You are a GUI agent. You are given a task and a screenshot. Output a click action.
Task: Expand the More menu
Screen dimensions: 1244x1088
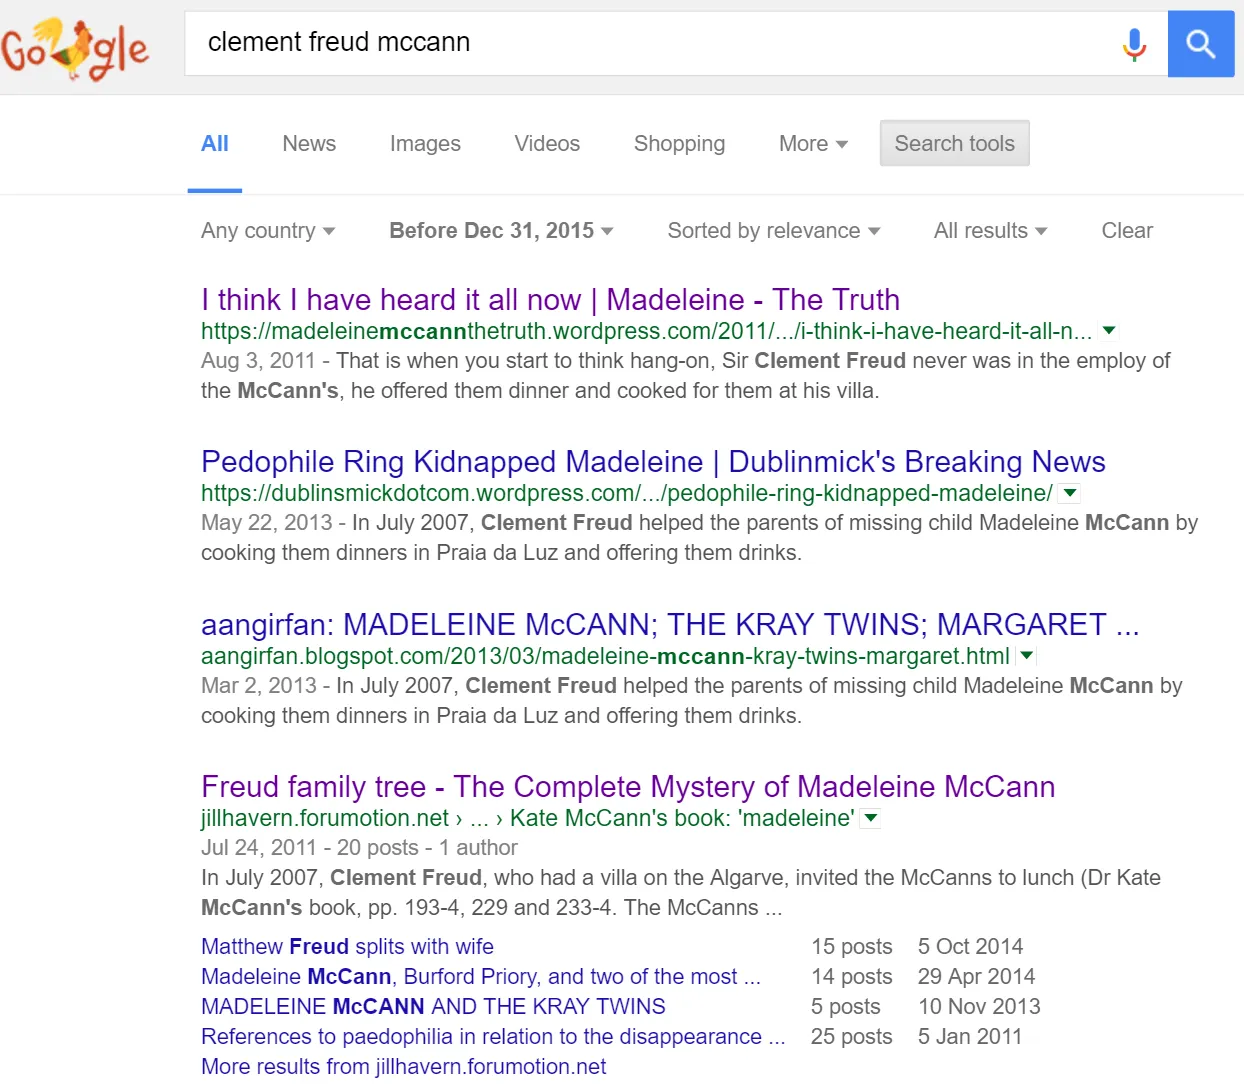pyautogui.click(x=813, y=144)
